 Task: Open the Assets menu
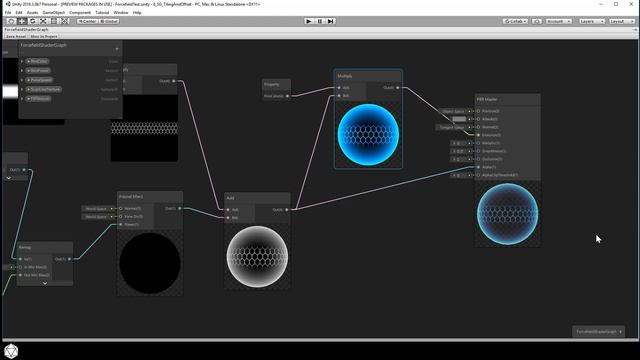pos(32,13)
